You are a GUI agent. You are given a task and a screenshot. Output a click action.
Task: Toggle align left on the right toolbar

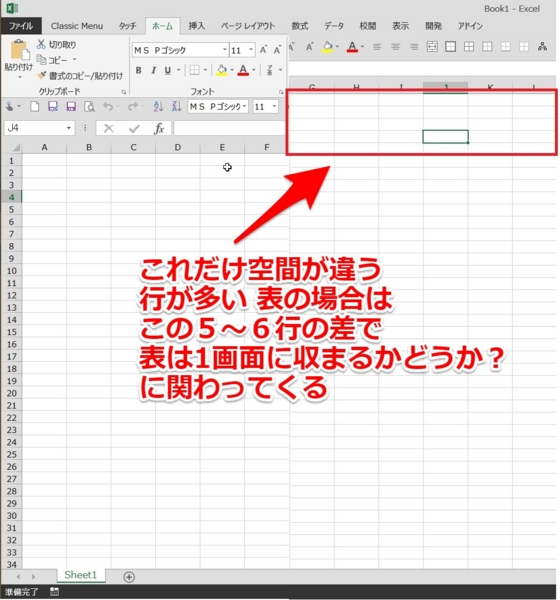(377, 47)
